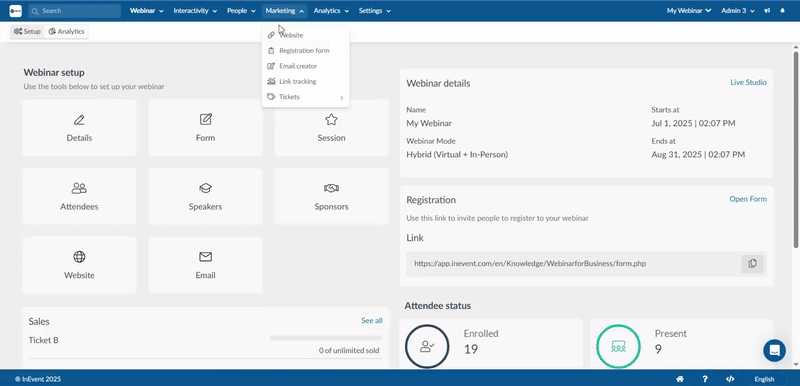Click the link icon beside Website menu item
Viewport: 800px width, 386px height.
271,35
